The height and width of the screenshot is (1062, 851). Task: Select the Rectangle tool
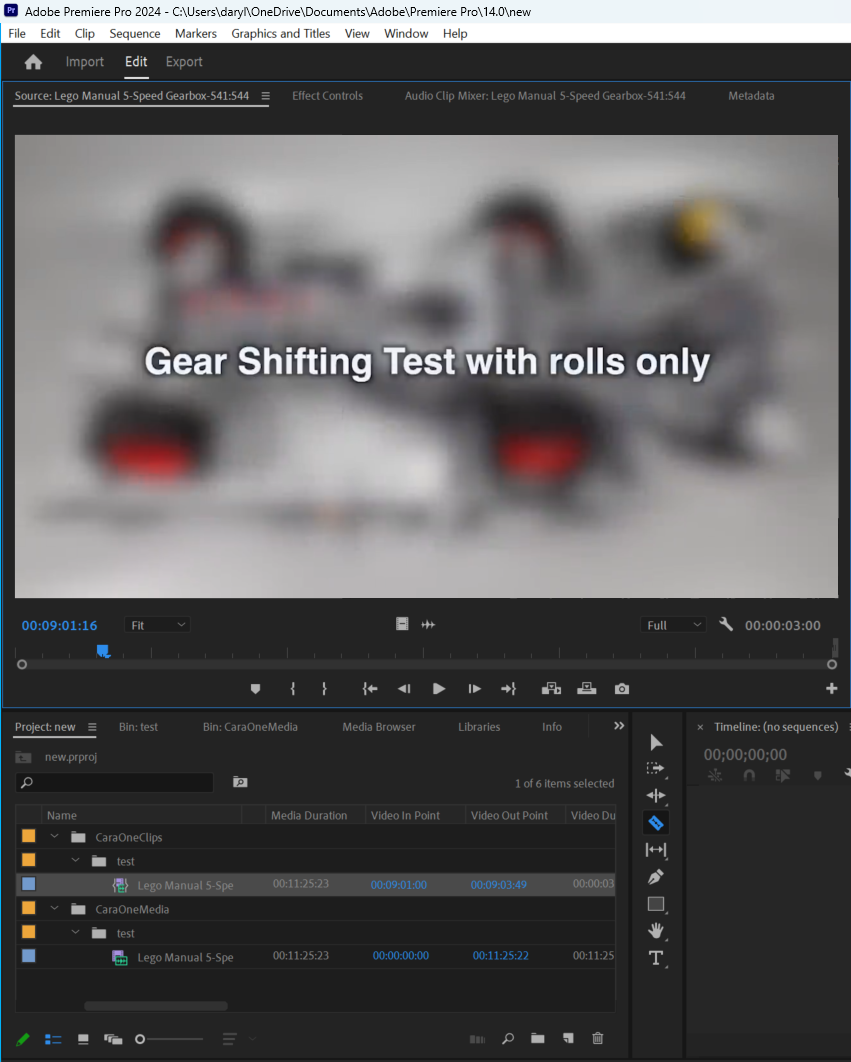(655, 904)
